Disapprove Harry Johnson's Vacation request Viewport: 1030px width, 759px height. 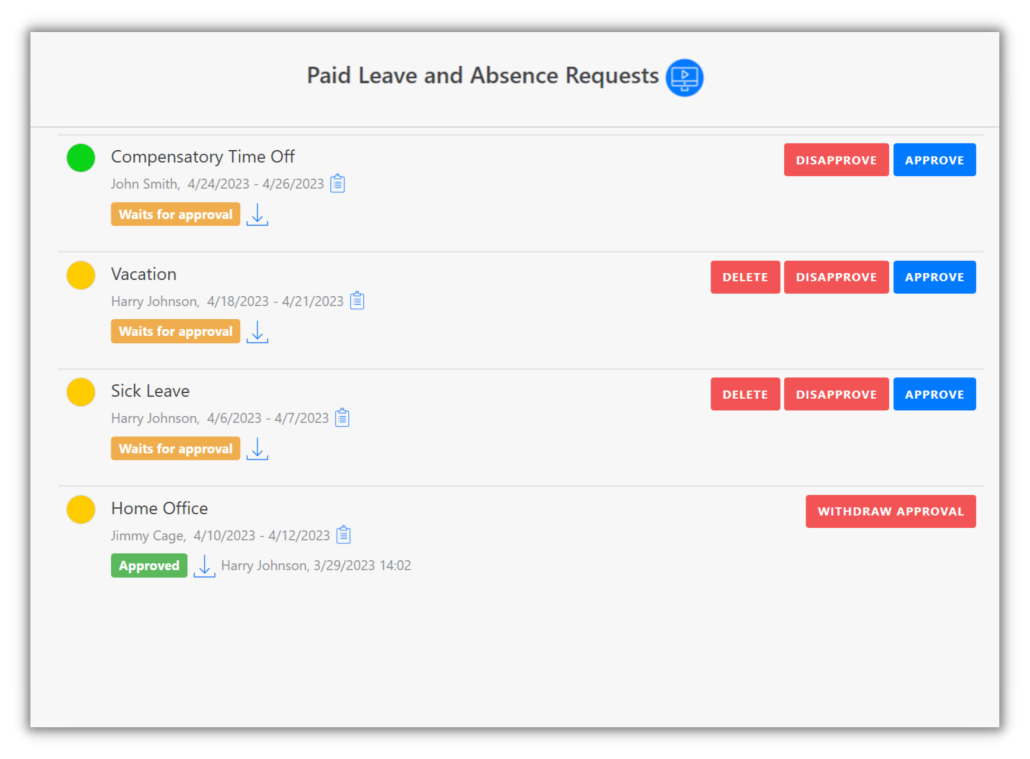pyautogui.click(x=836, y=276)
